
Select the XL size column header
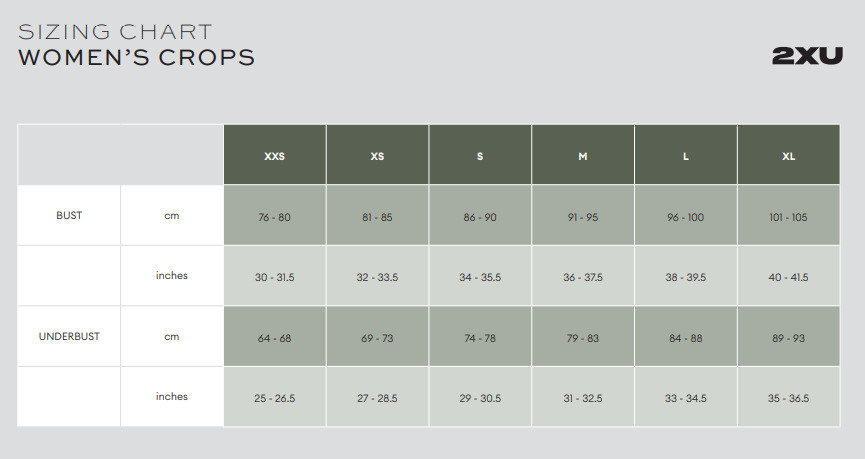click(789, 154)
